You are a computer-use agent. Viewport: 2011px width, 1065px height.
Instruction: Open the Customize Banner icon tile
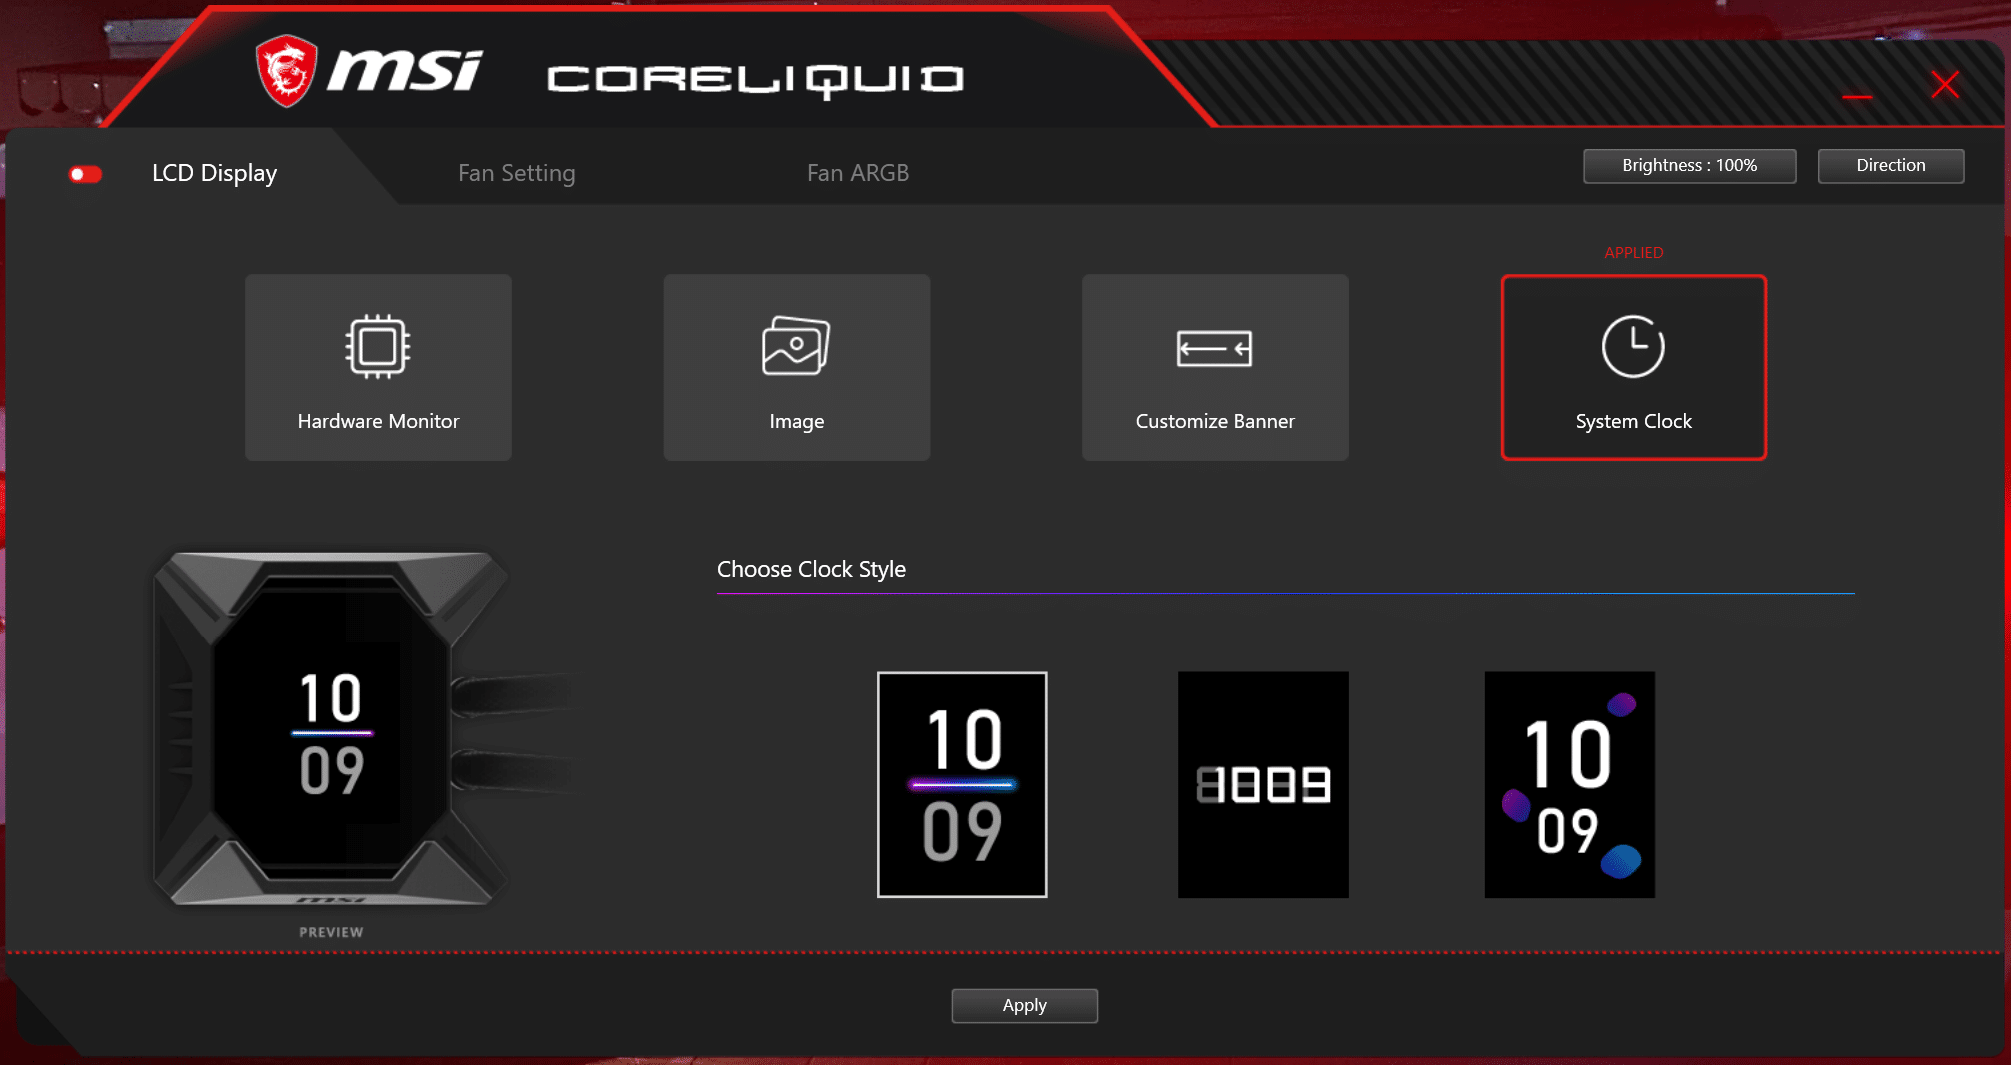[1214, 367]
